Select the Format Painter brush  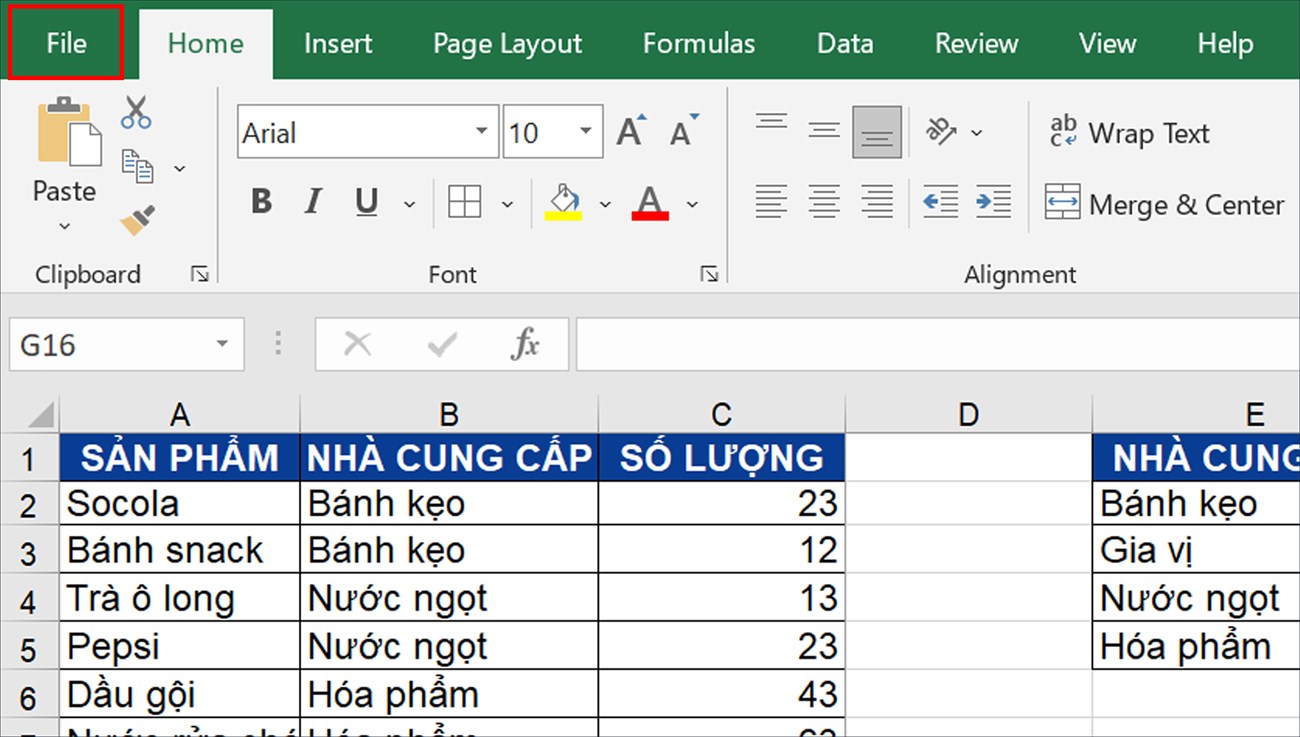click(137, 220)
